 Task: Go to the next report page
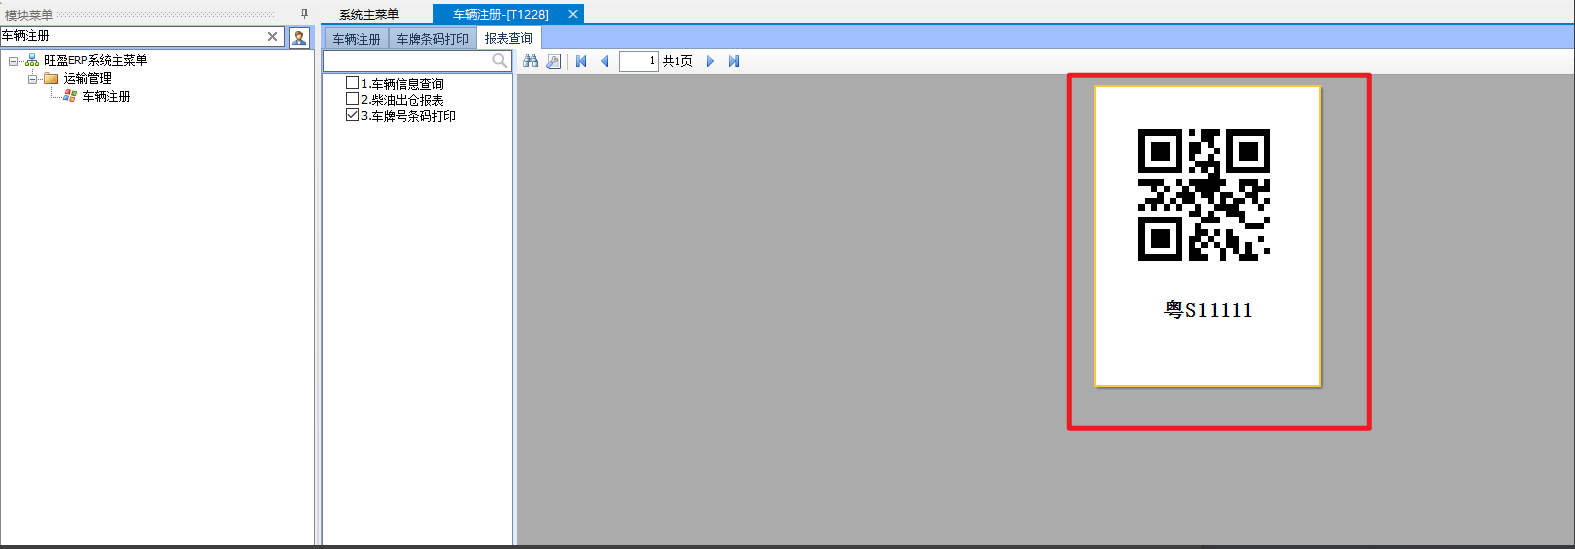710,61
